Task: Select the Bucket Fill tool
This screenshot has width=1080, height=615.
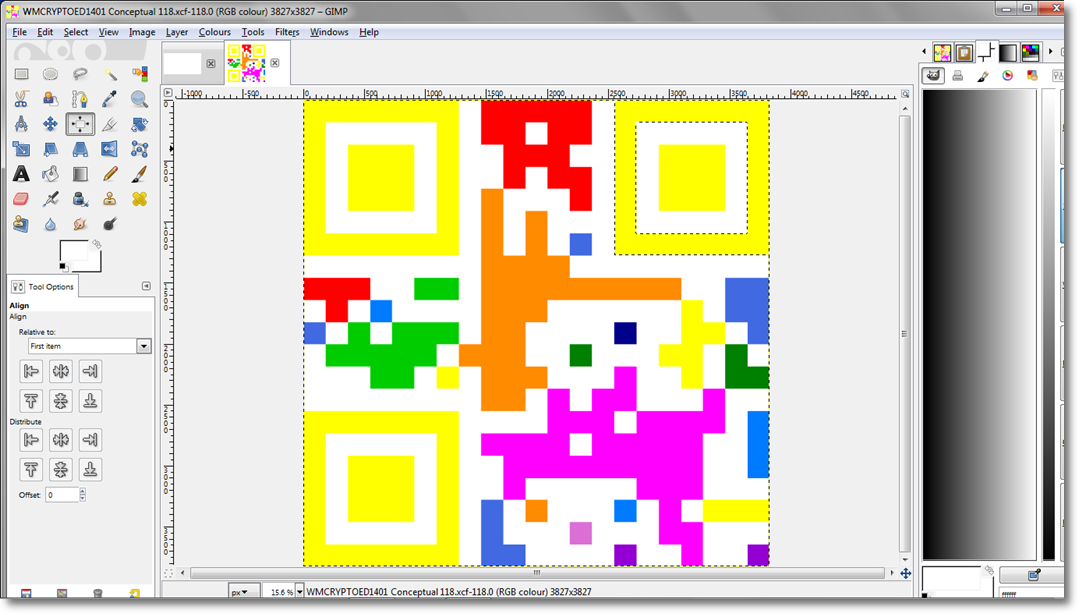Action: (50, 174)
